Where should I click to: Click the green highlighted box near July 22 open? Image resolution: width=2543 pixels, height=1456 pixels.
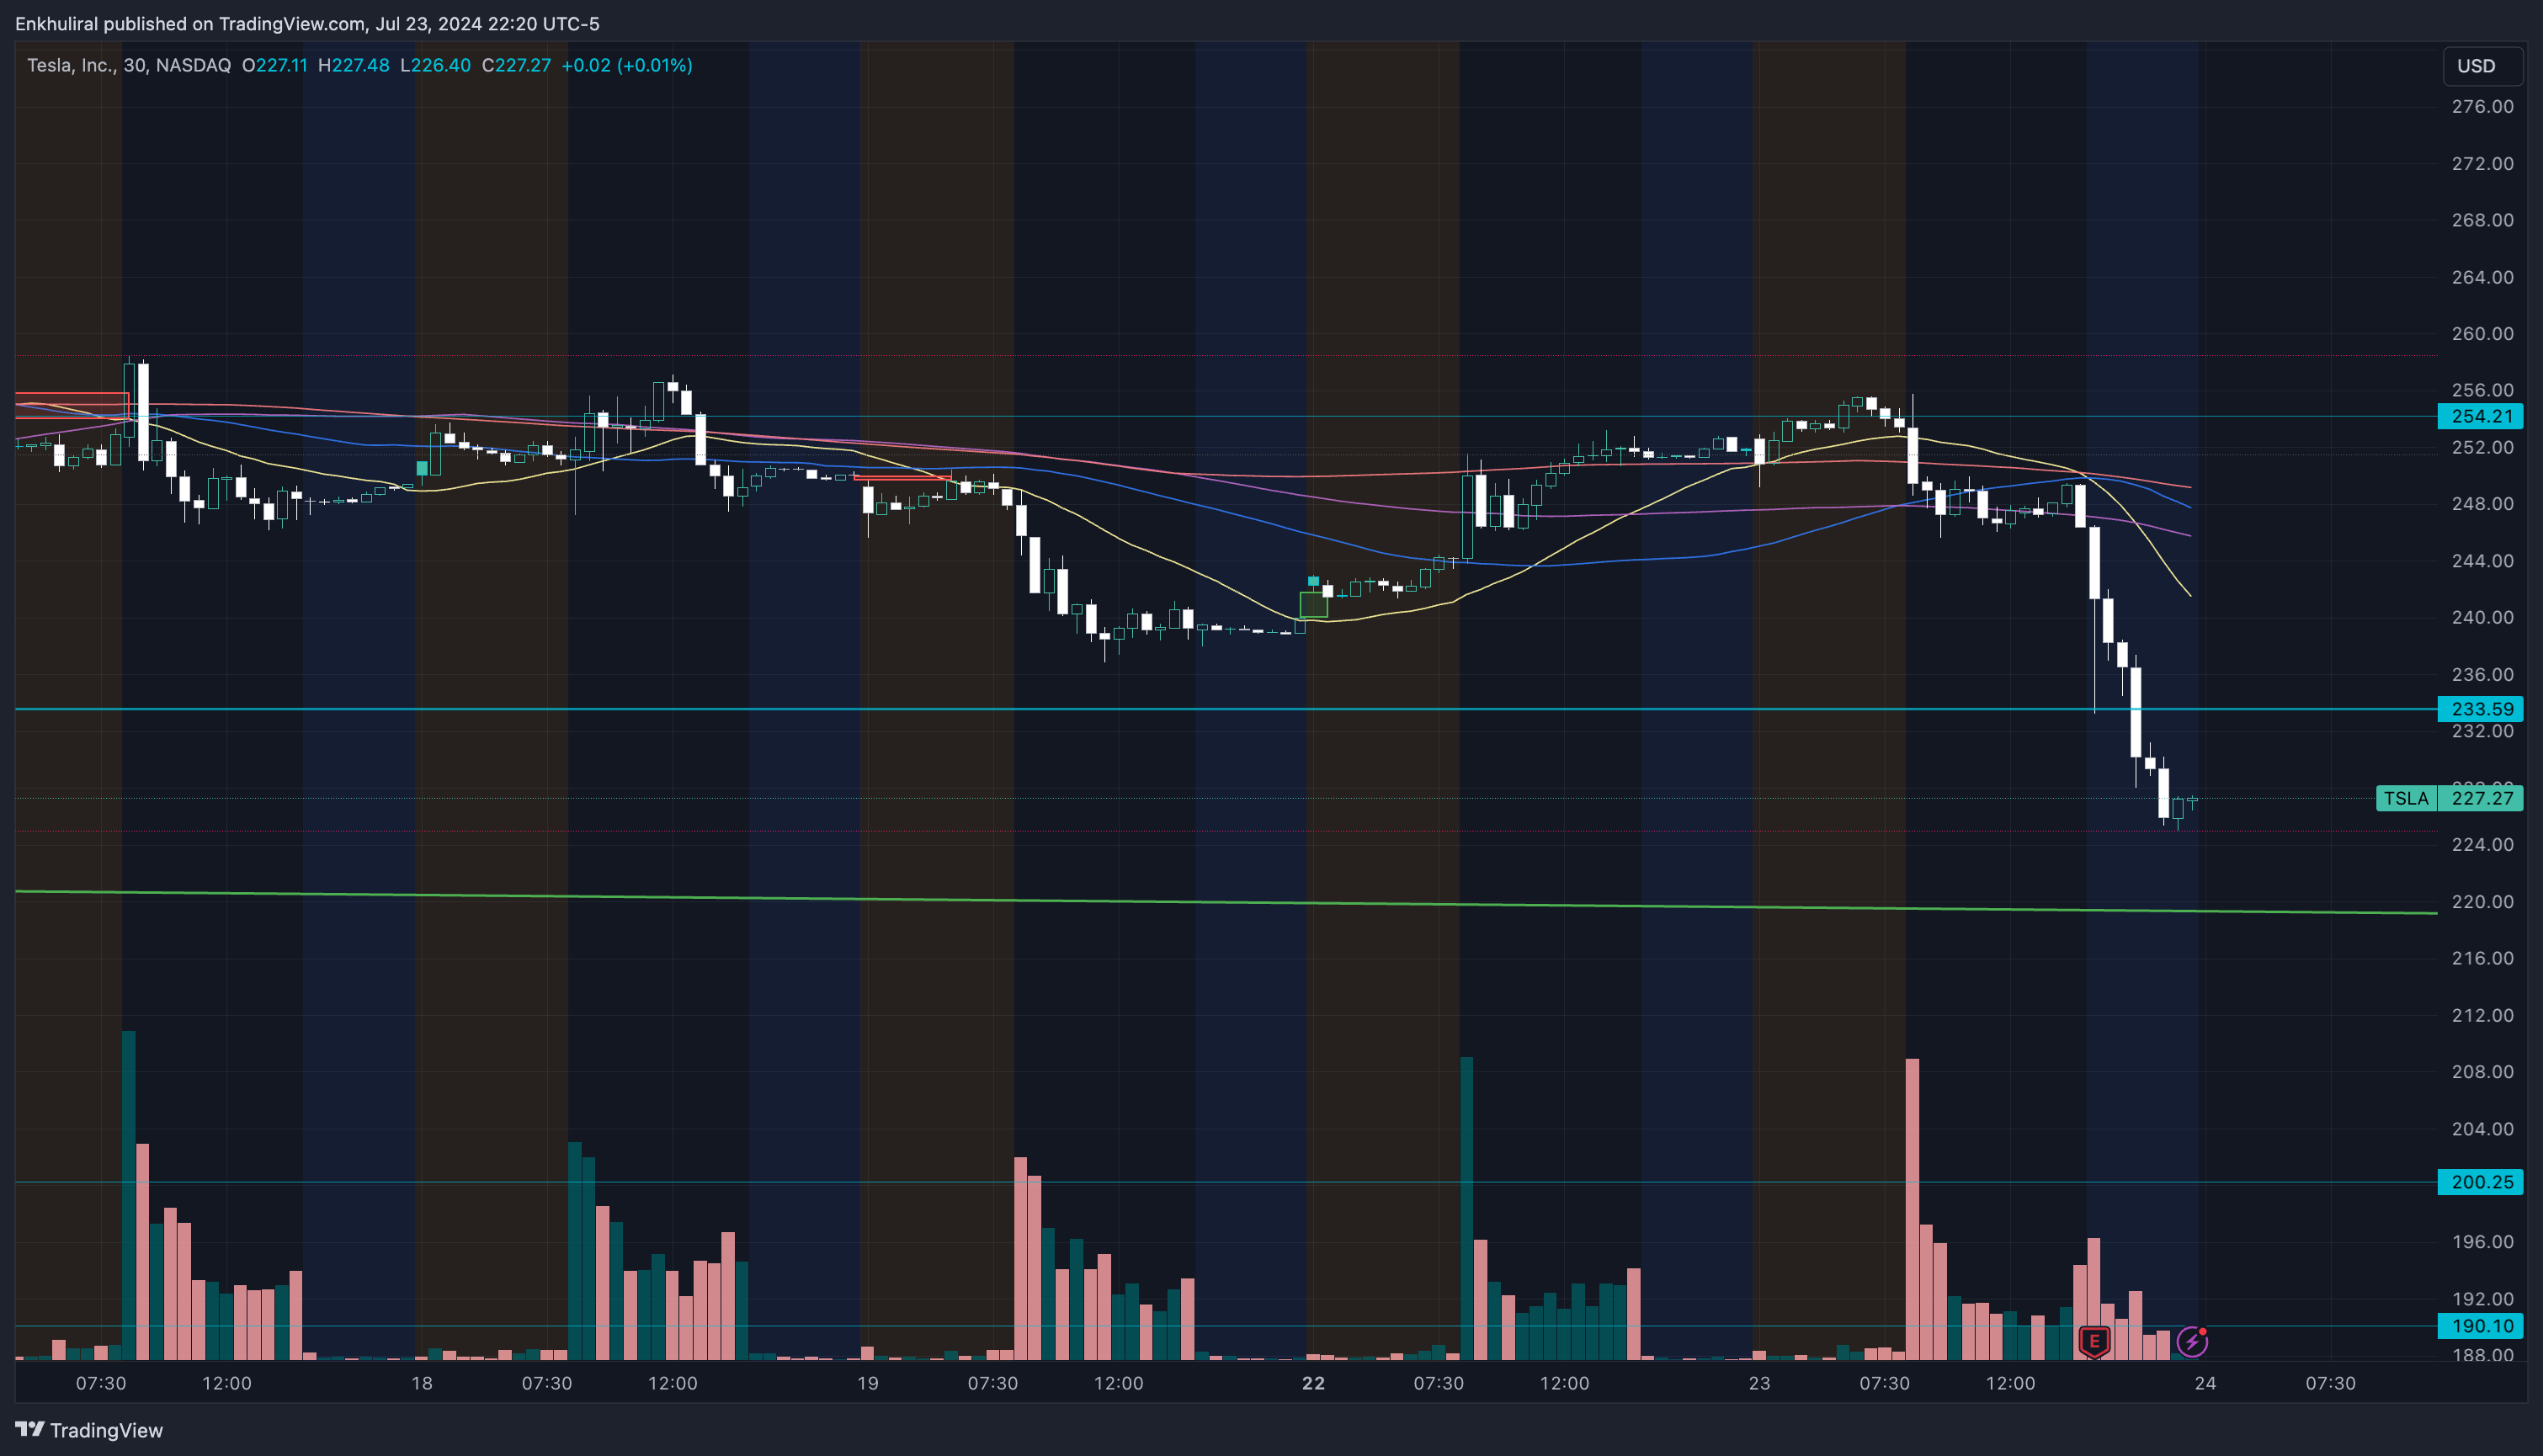1313,604
